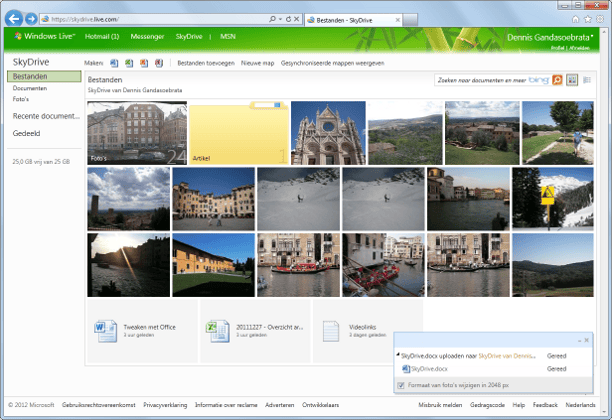612x420 pixels.
Task: Click Misbruik melden in footer
Action: point(440,405)
